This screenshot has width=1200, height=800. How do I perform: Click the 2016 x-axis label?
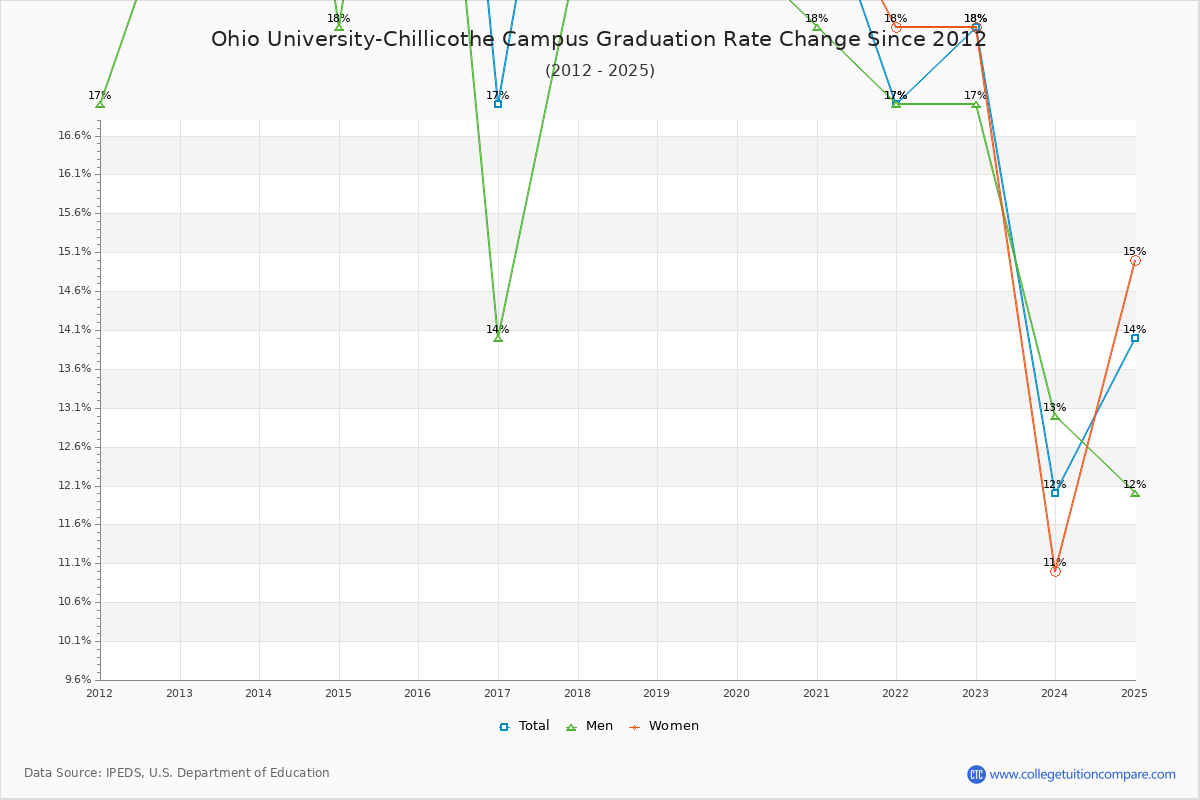tap(418, 693)
